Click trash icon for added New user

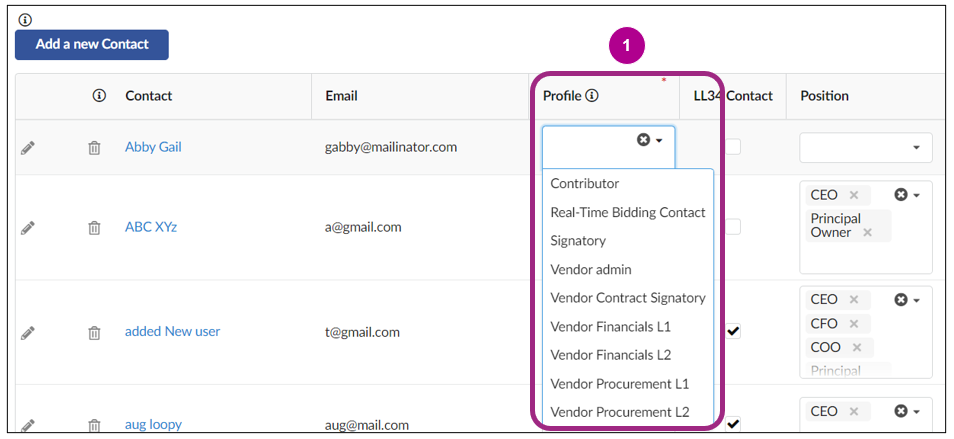94,332
